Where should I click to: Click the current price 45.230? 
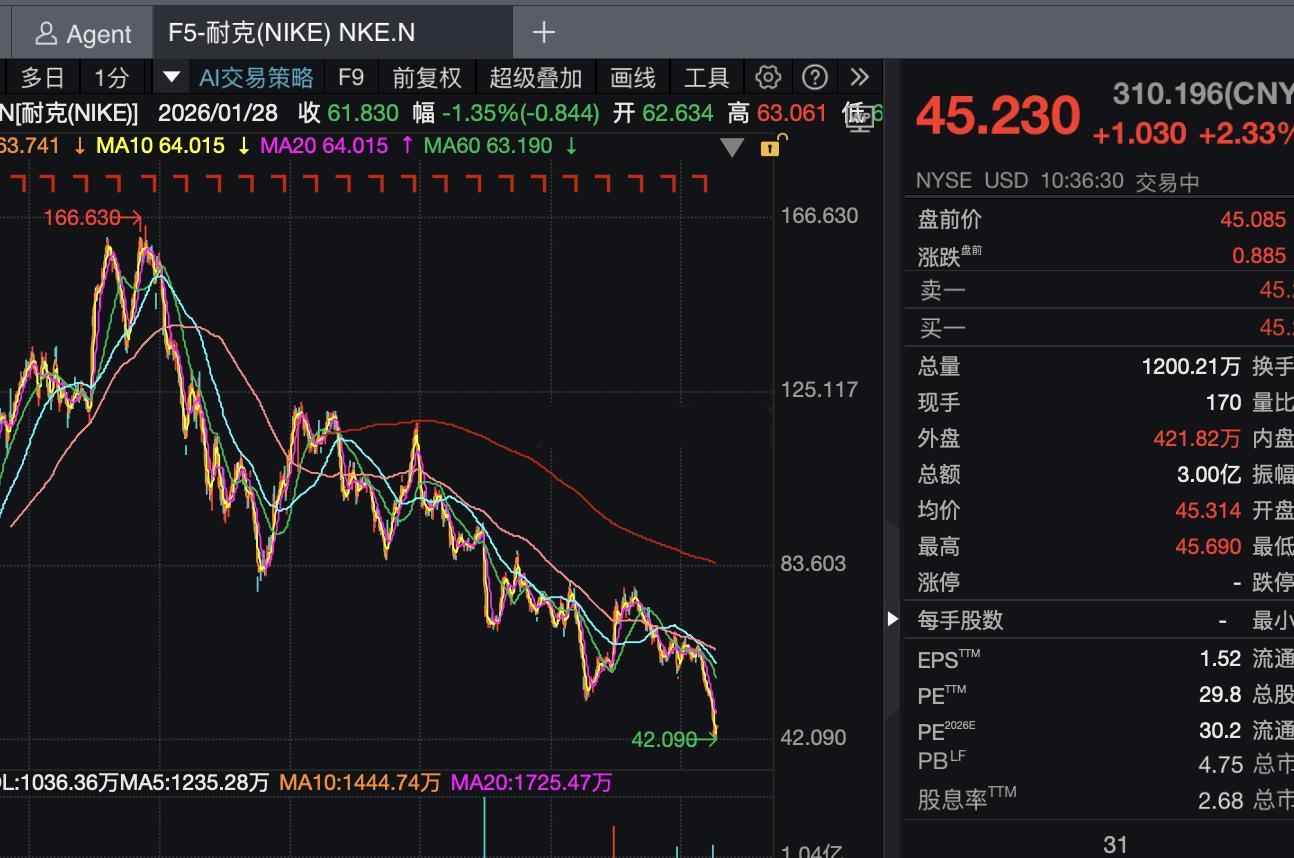pyautogui.click(x=998, y=116)
